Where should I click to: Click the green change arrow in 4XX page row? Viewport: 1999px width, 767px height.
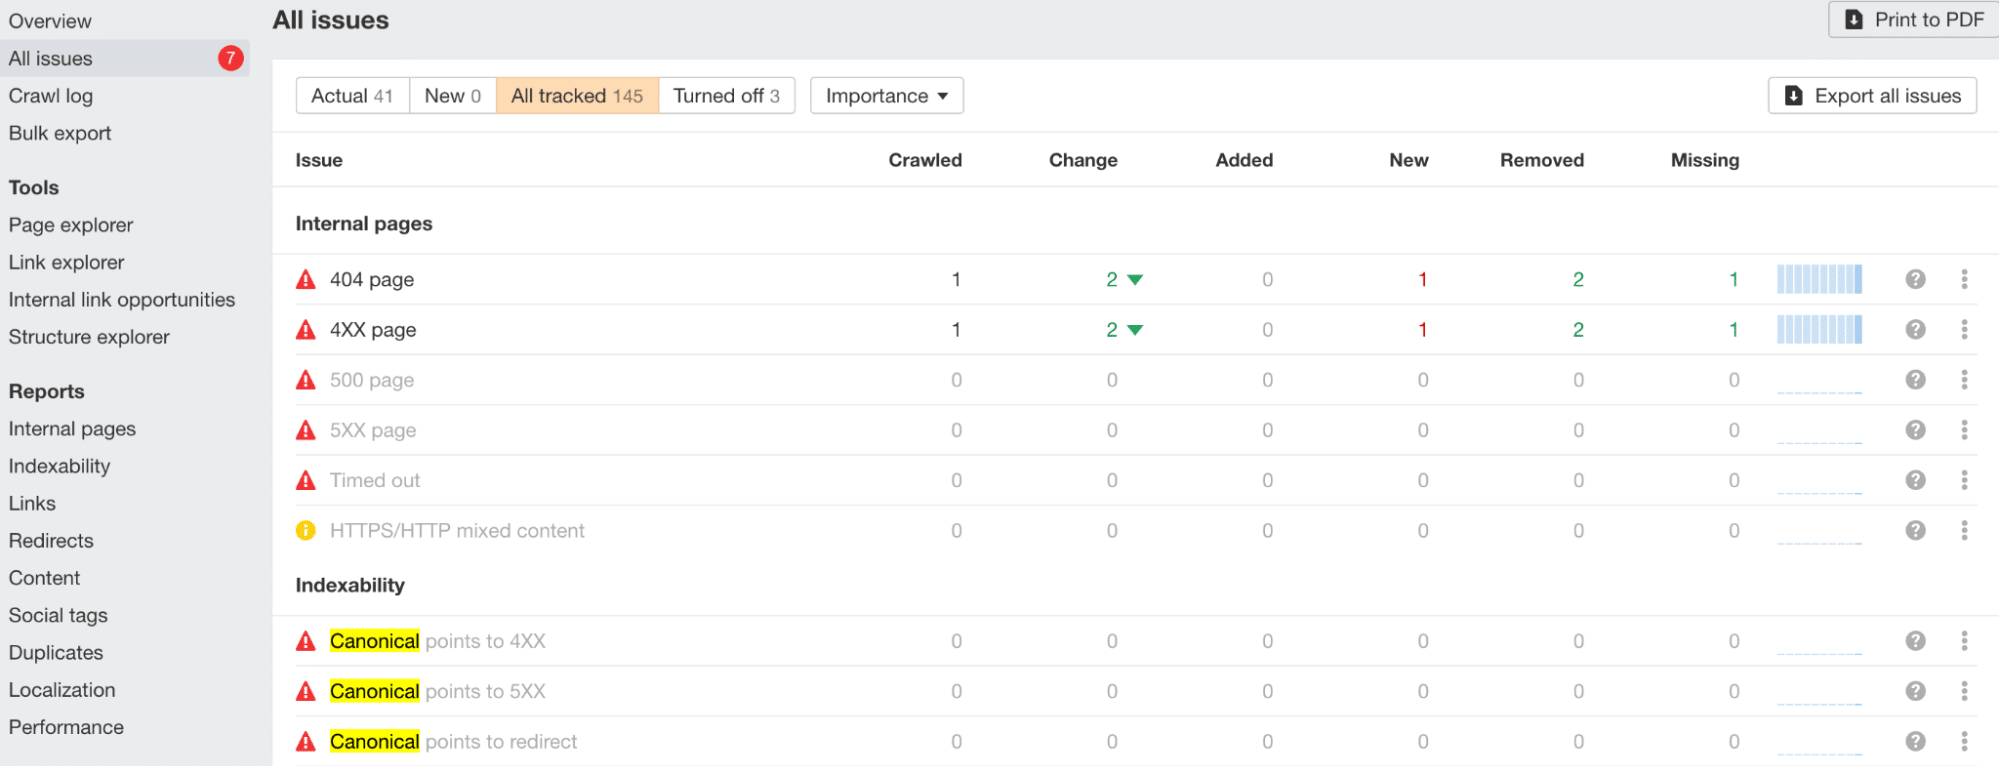(x=1135, y=330)
